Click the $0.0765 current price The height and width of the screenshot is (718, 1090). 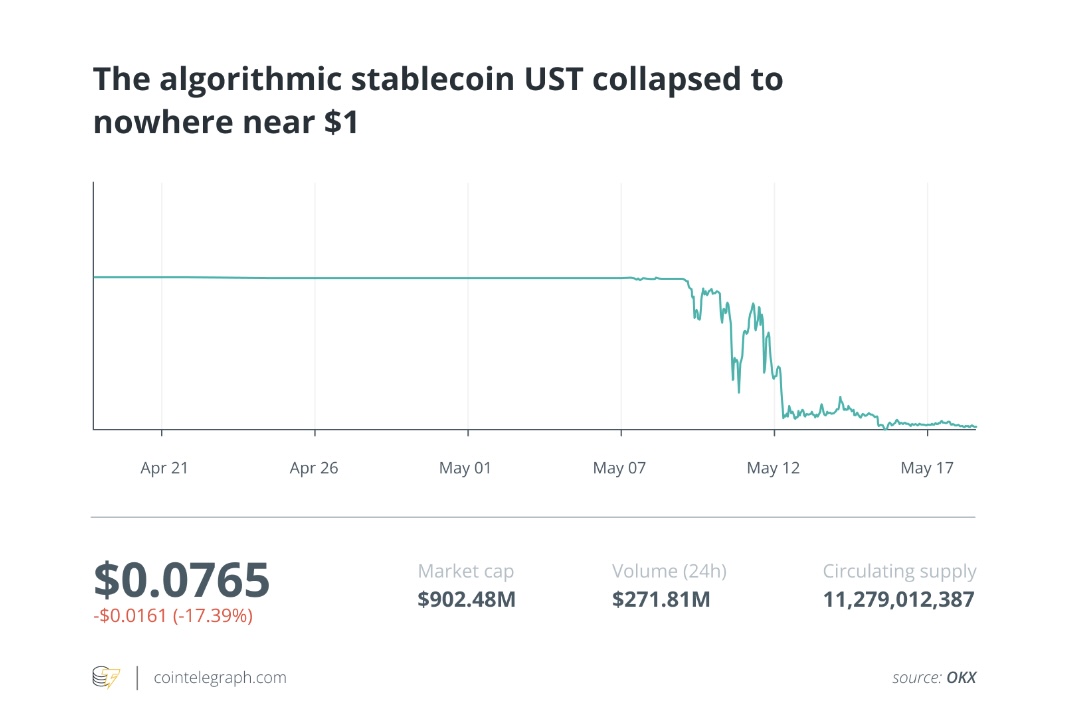(182, 581)
